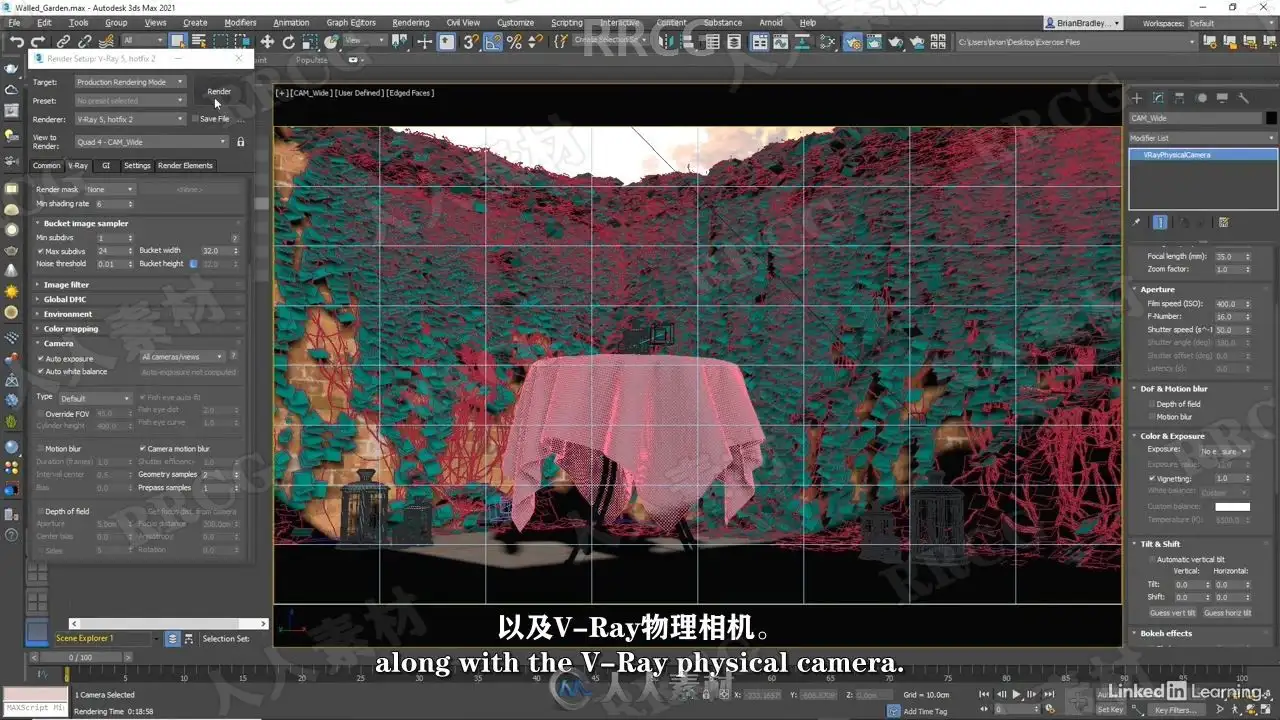
Task: Open the Create panel plus icon
Action: [x=1137, y=98]
